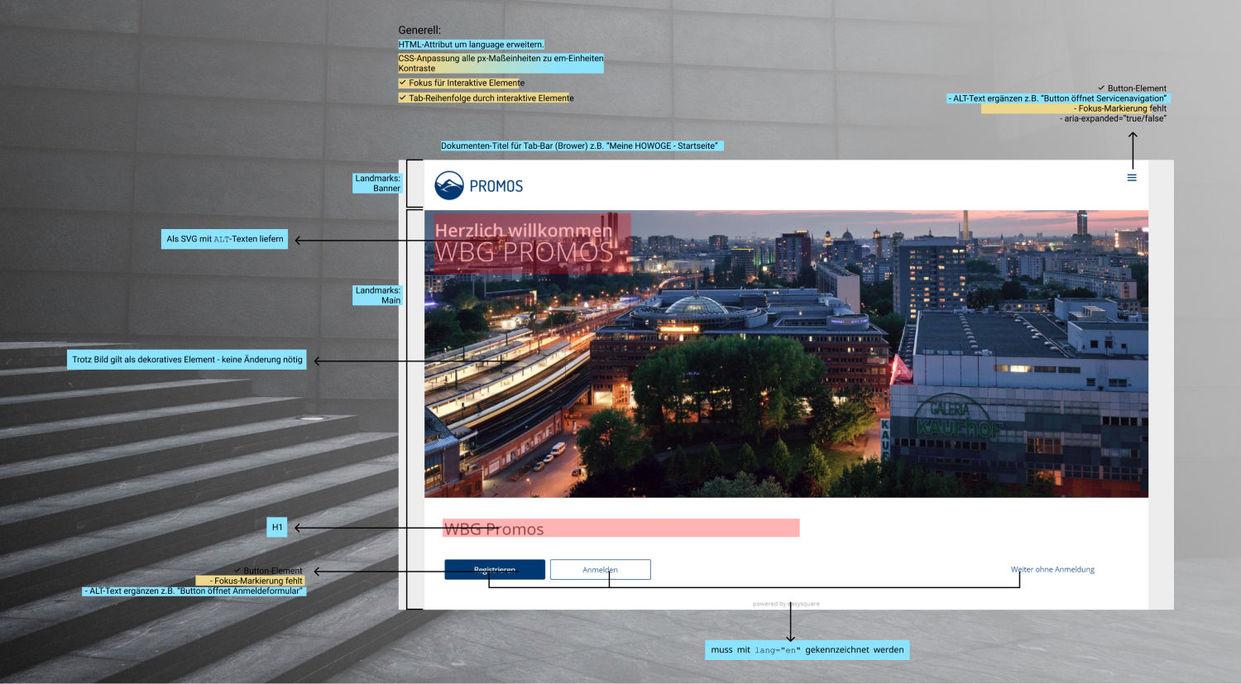This screenshot has height=684, width=1241.
Task: Select the "Landmarks: Main" label
Action: pyautogui.click(x=376, y=295)
